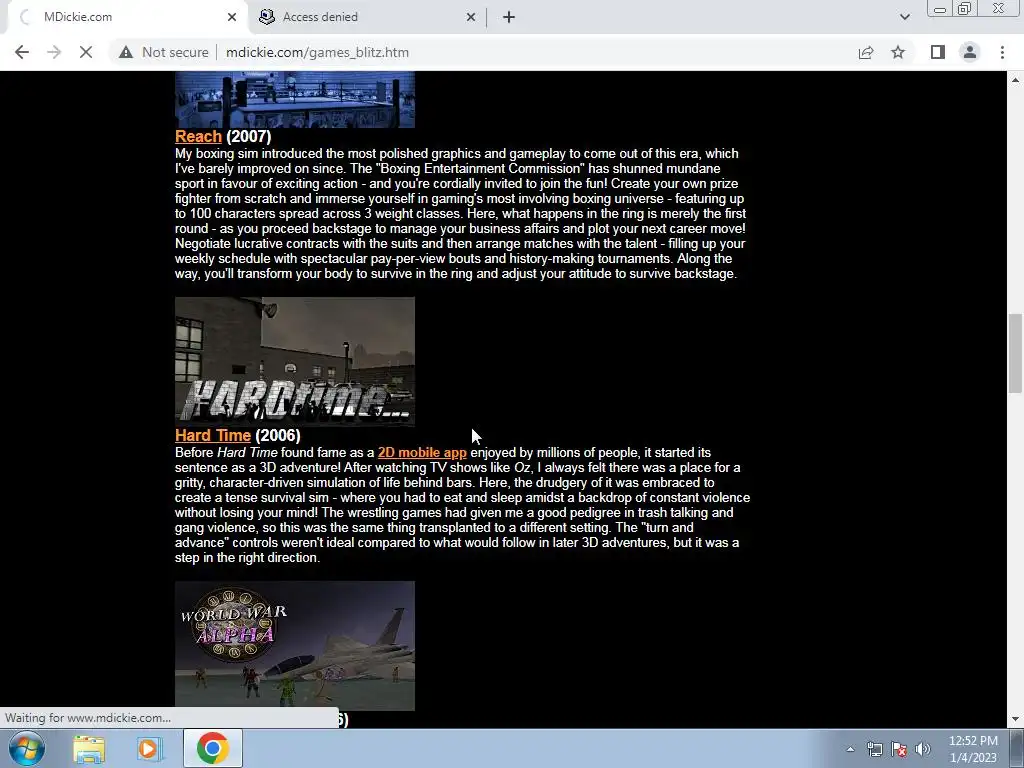Viewport: 1024px width, 768px height.
Task: Click the Hard Time (2006) year text
Action: (x=278, y=435)
